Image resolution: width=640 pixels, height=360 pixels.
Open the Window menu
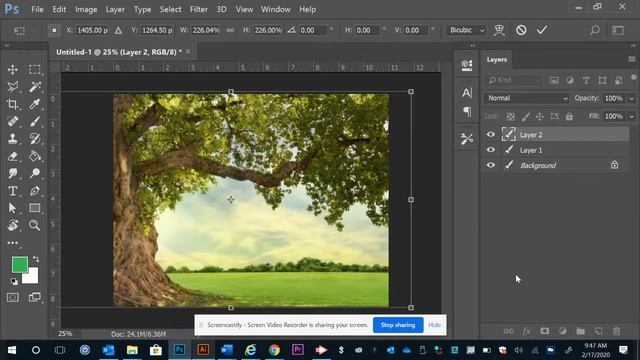[x=276, y=9]
